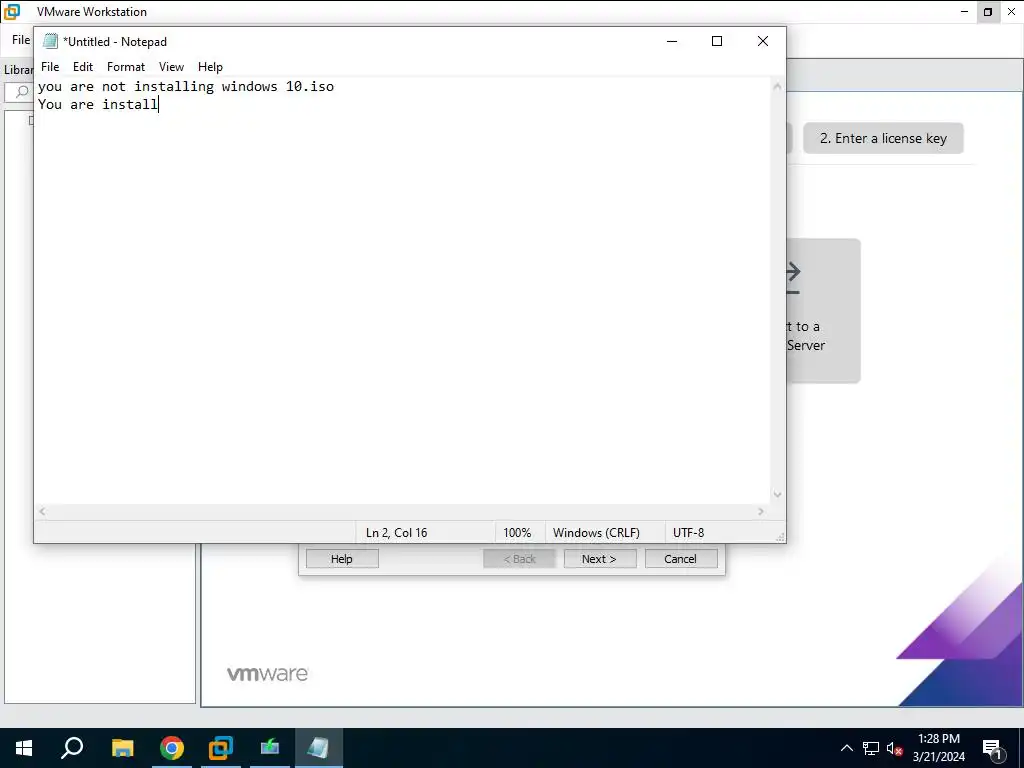Open the VMware Workstation File menu
Screen dimensions: 1024x768
(20, 40)
